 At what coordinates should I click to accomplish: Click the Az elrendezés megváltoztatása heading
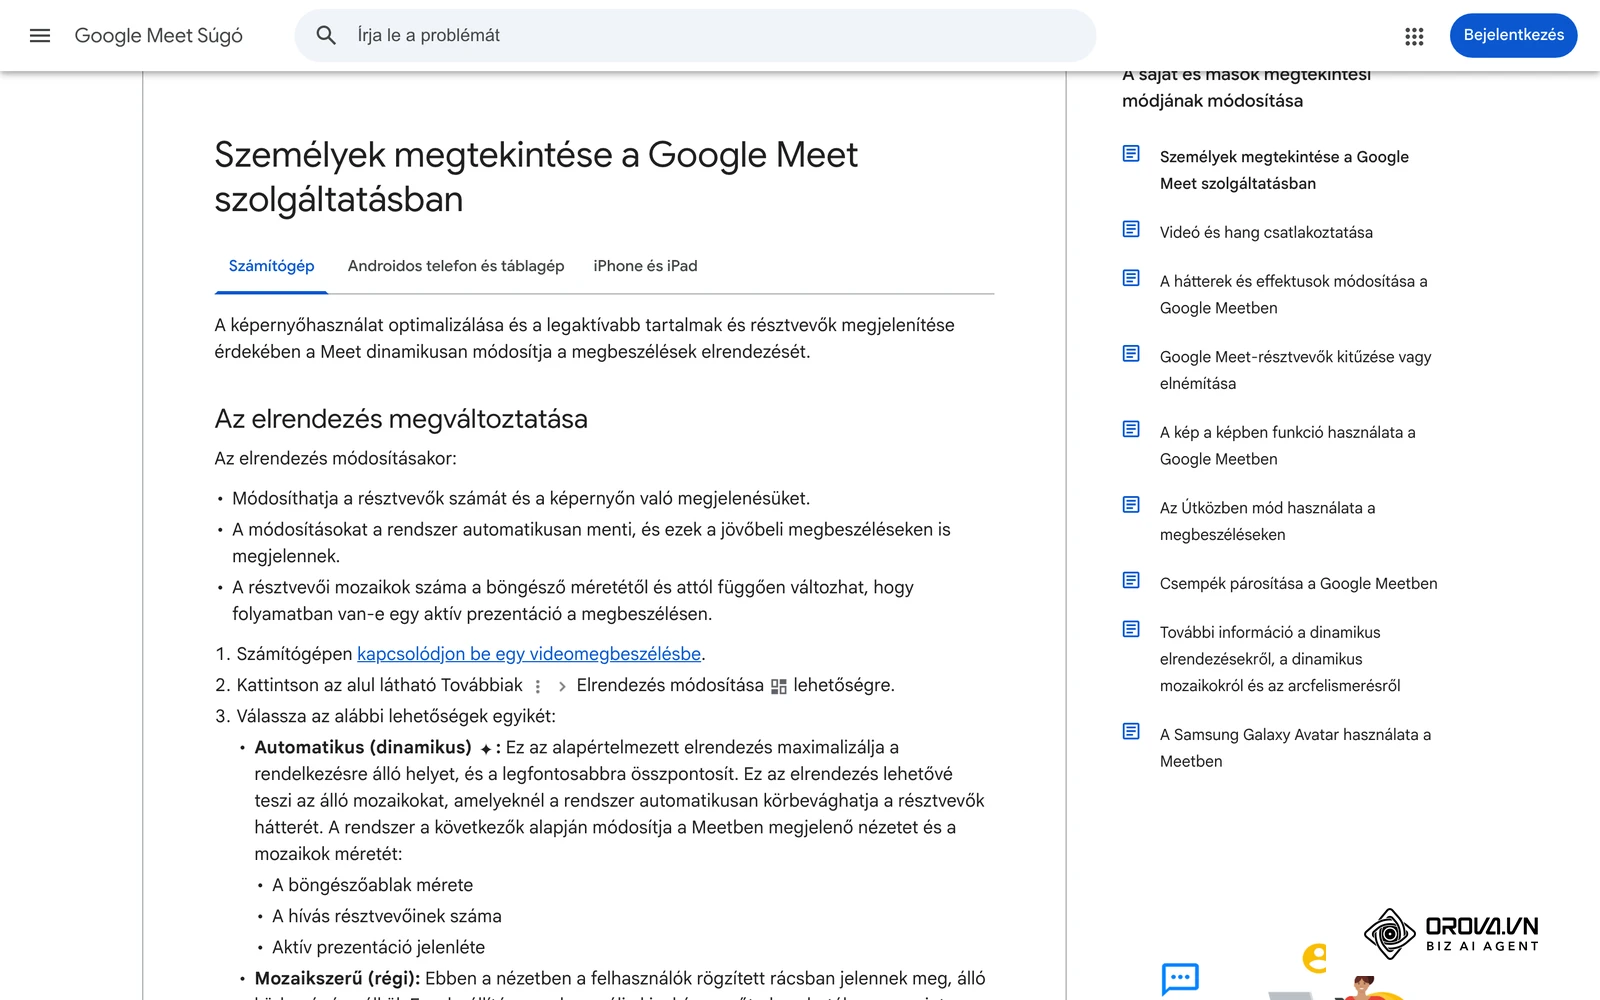[401, 419]
